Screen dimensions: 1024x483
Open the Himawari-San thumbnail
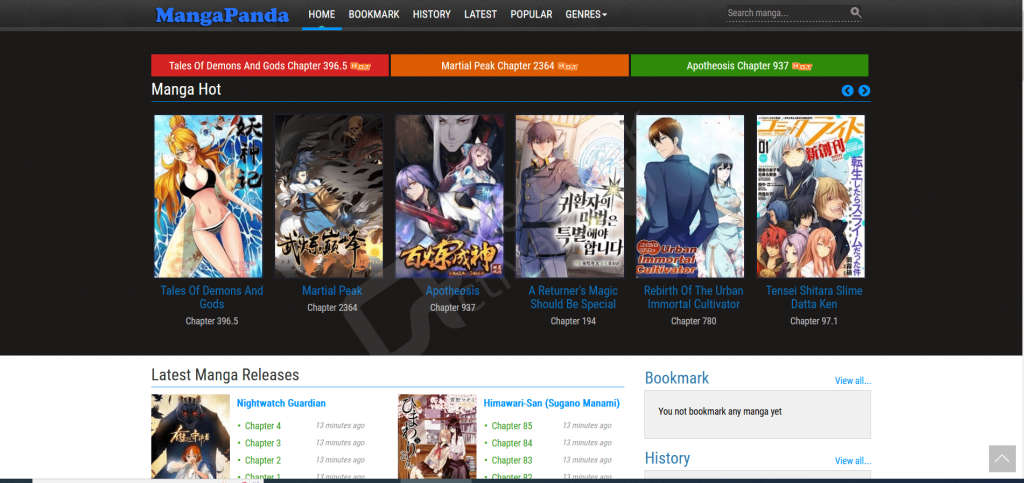[437, 437]
